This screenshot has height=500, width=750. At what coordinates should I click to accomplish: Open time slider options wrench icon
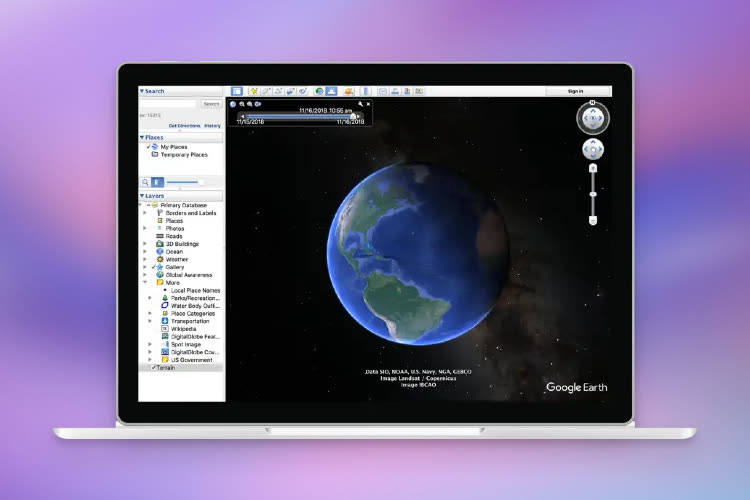click(360, 104)
